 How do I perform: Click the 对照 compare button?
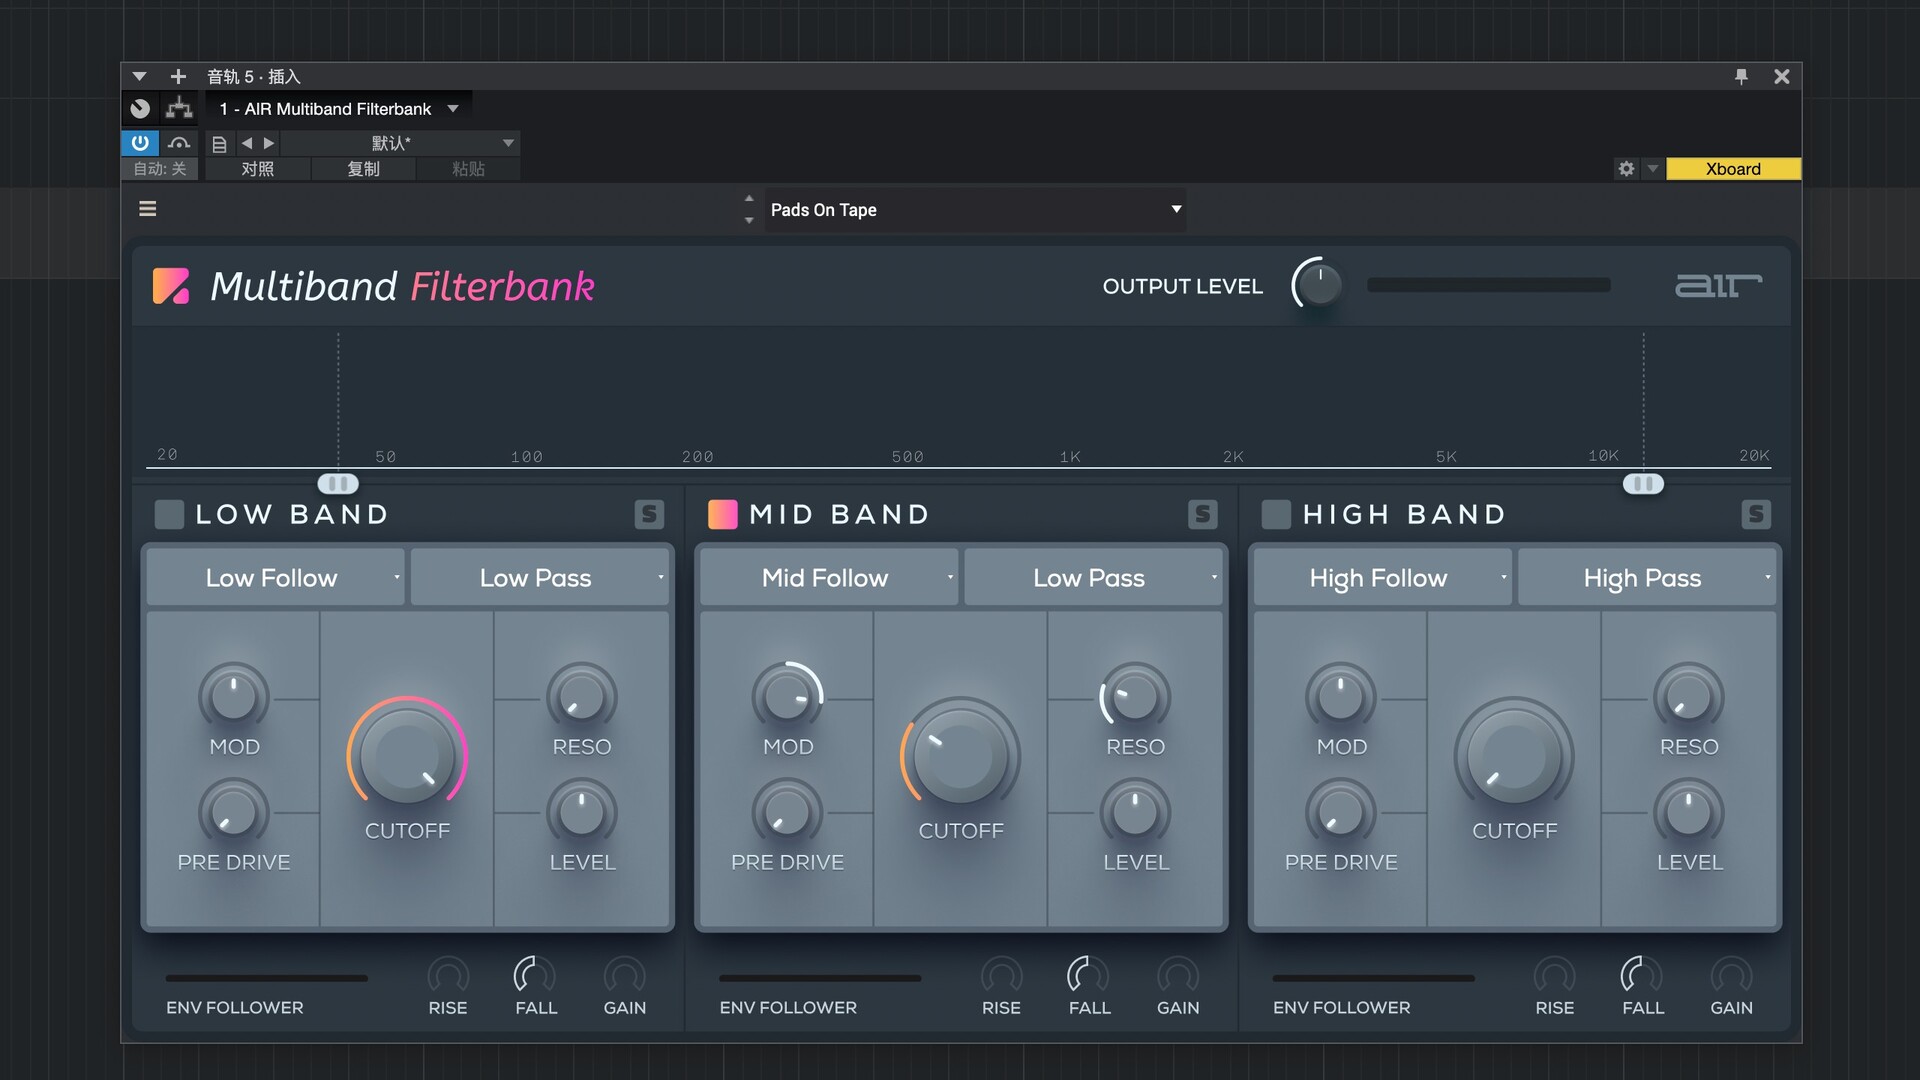pos(257,169)
